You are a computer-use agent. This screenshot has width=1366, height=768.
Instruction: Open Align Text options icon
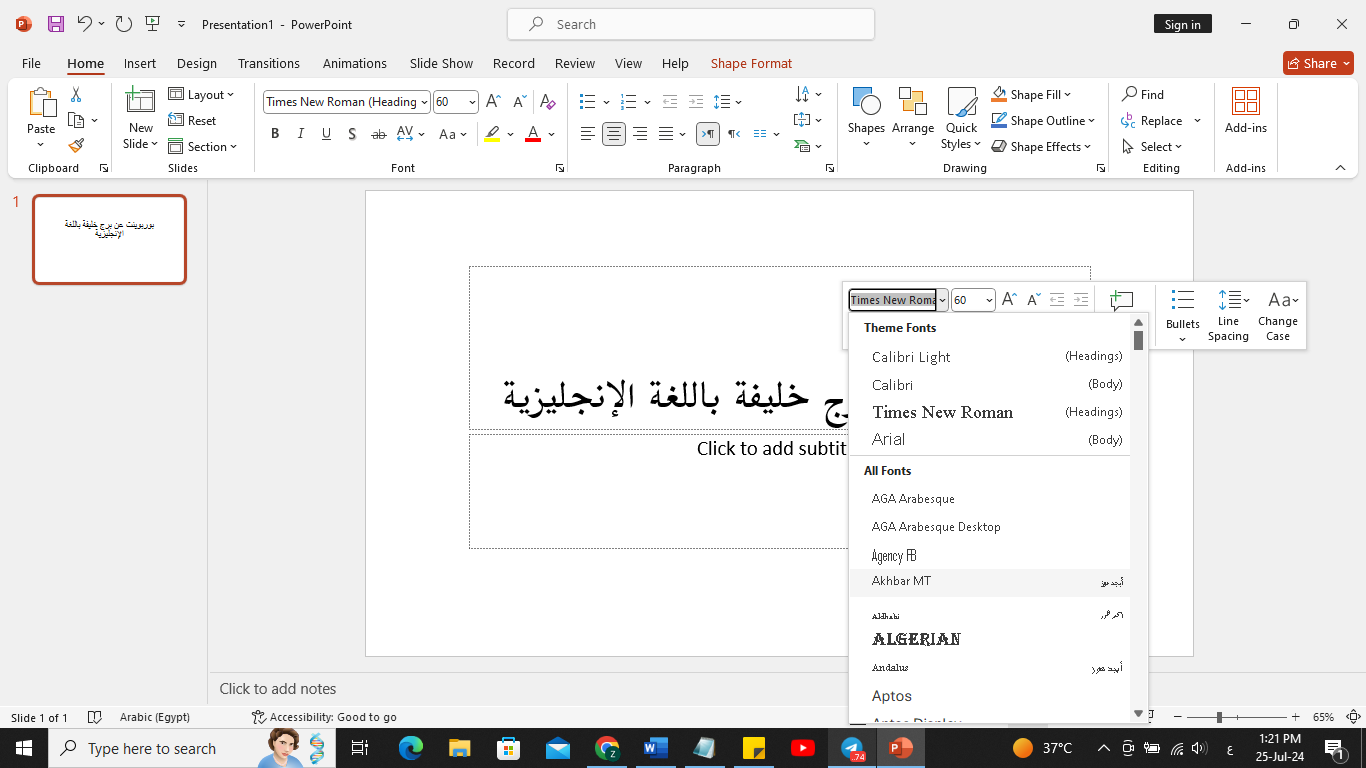[803, 120]
